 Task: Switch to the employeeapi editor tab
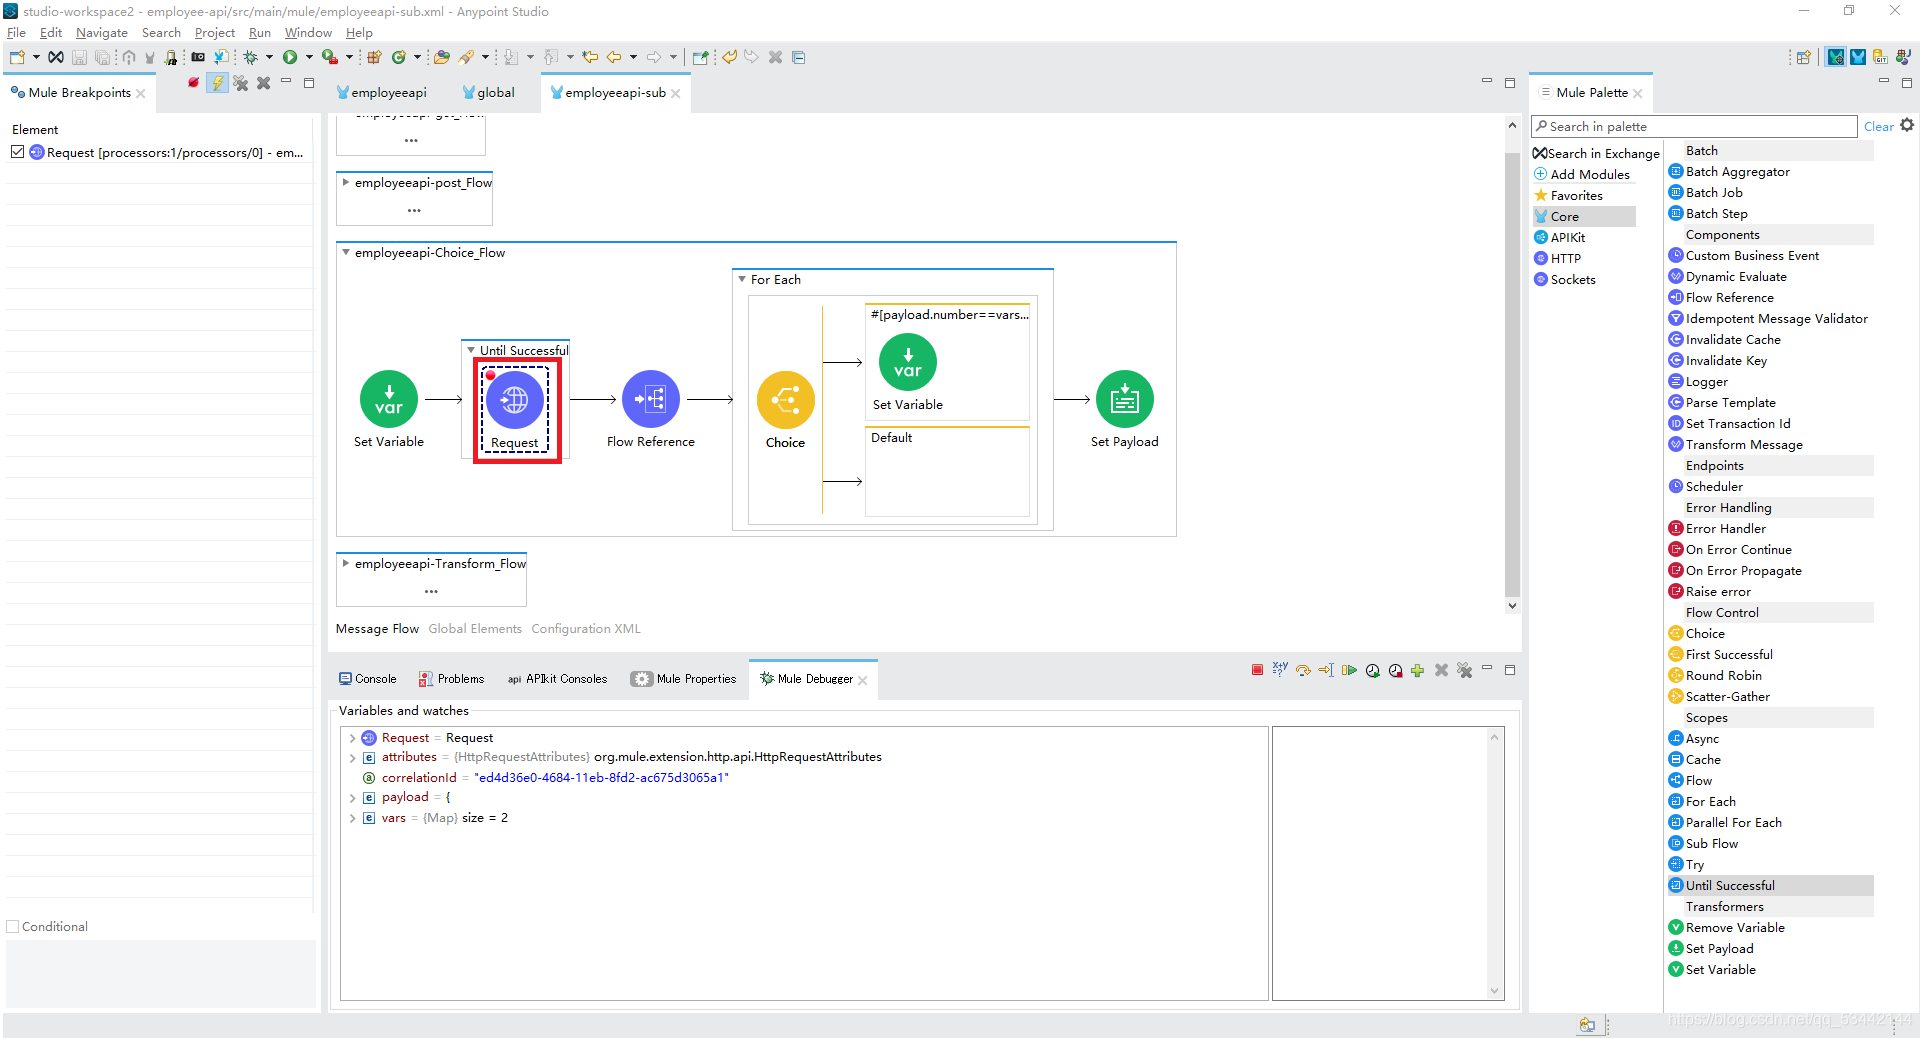coord(381,92)
